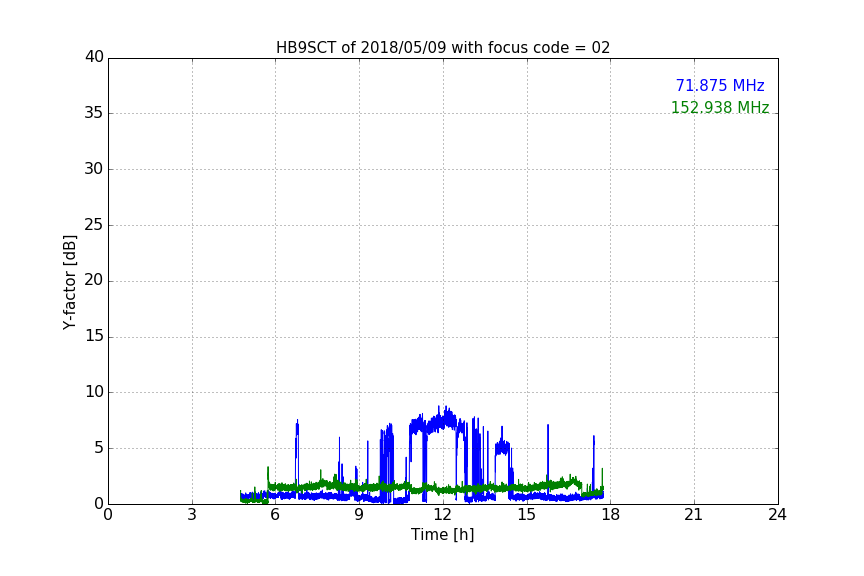Click the y-axis tick label 10
Image resolution: width=864 pixels, height=576 pixels.
point(94,392)
